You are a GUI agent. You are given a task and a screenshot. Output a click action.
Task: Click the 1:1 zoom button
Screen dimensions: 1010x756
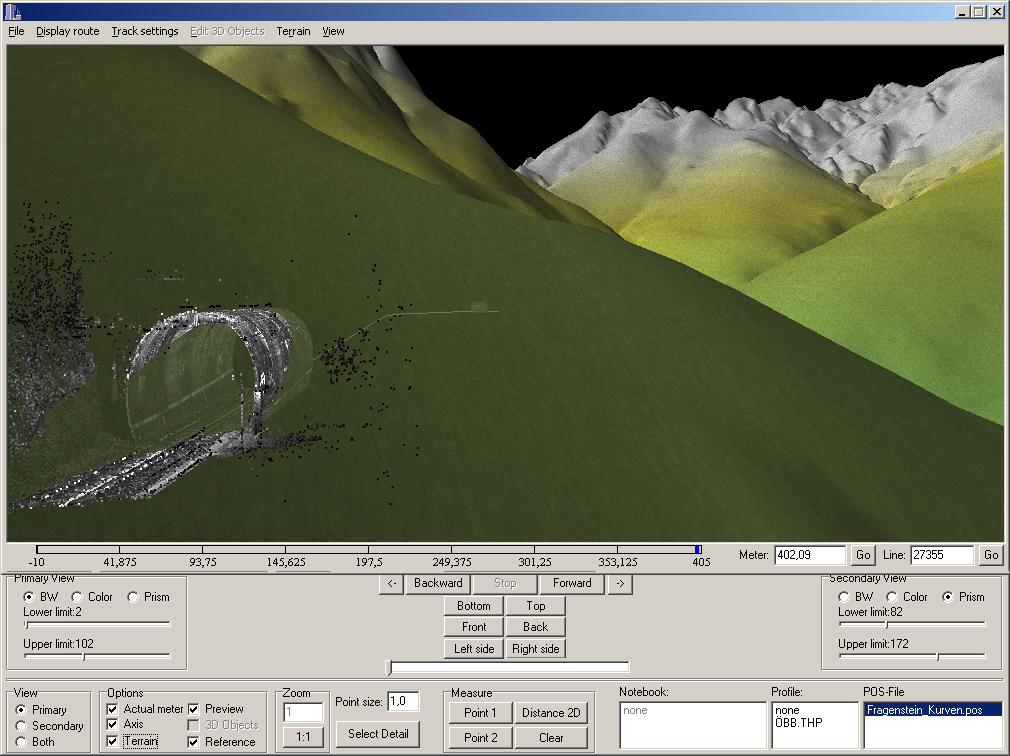[303, 737]
